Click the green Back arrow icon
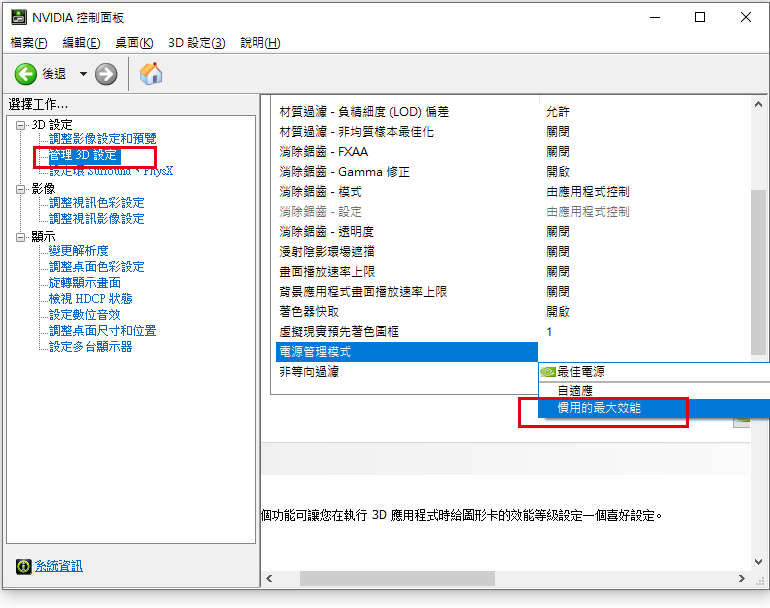Image resolution: width=770 pixels, height=608 pixels. 26,74
